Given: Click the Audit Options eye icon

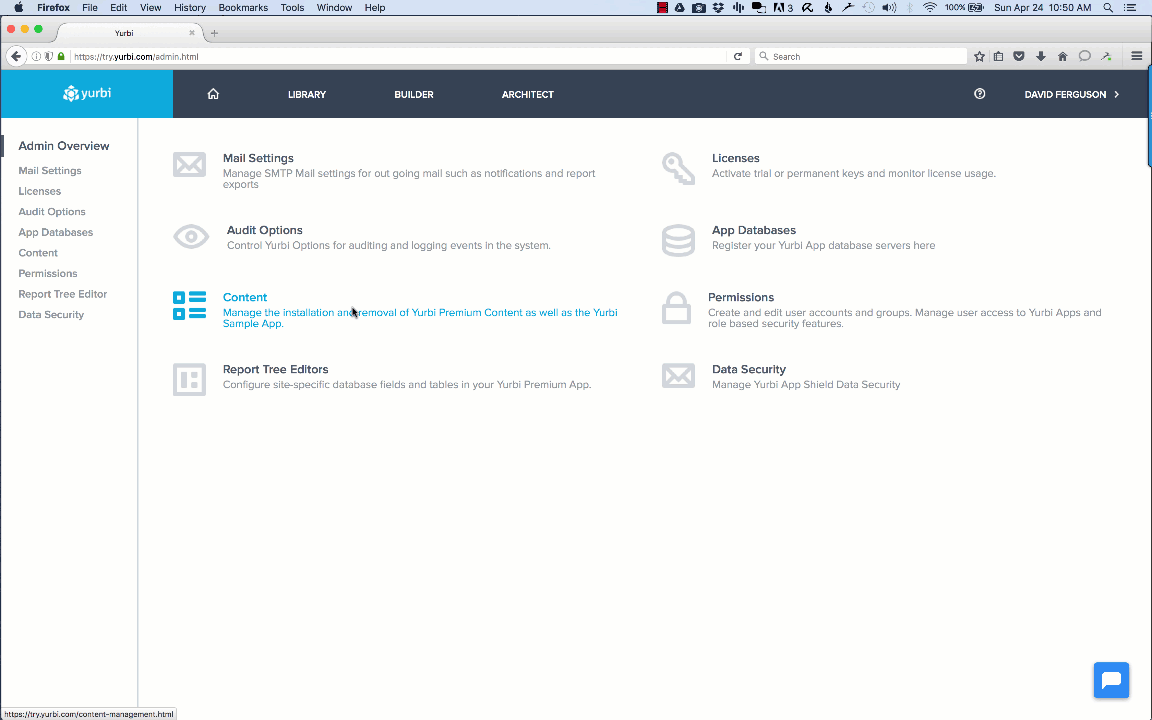Looking at the screenshot, I should (191, 237).
